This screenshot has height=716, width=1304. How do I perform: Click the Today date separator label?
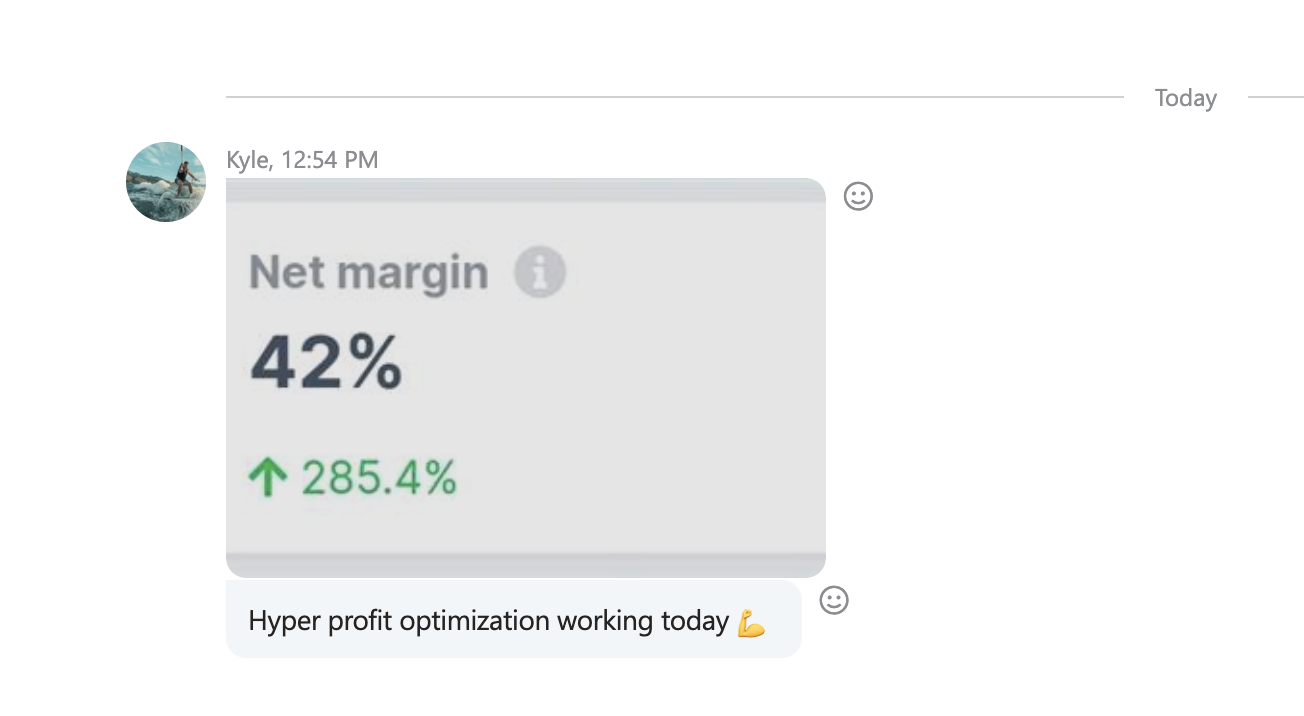(x=1186, y=98)
